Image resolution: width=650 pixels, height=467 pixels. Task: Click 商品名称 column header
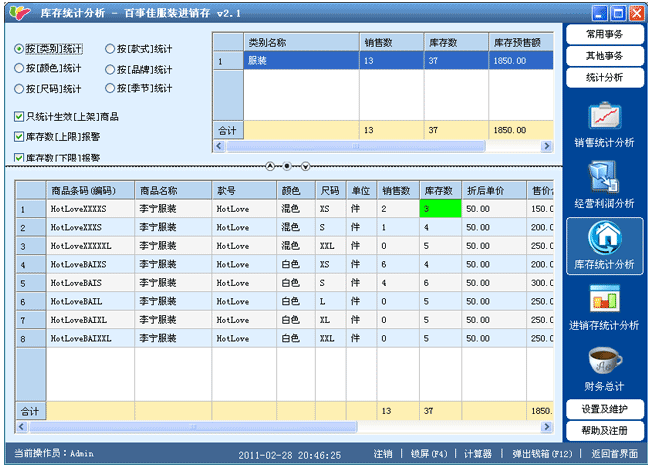click(173, 191)
